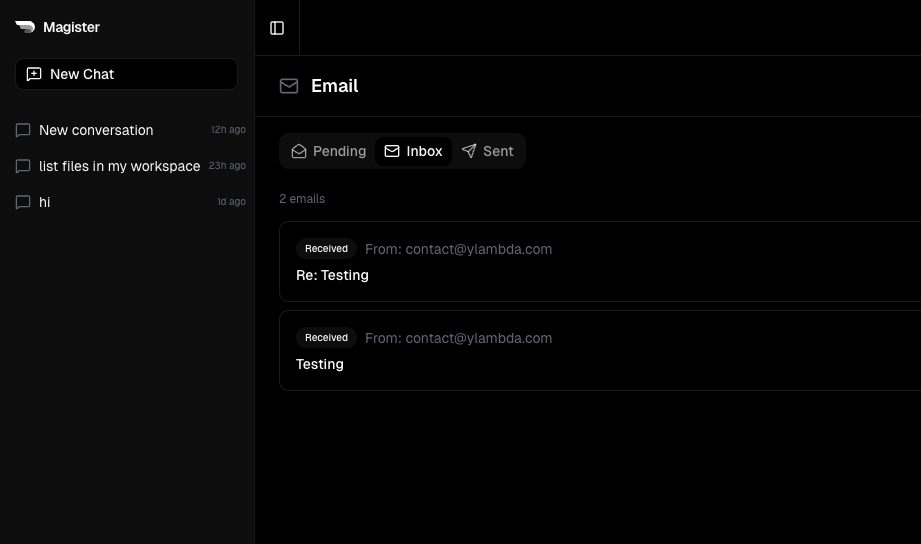Screen dimensions: 921x544
Task: Click chat icon next to list files conversation
Action: tap(23, 166)
